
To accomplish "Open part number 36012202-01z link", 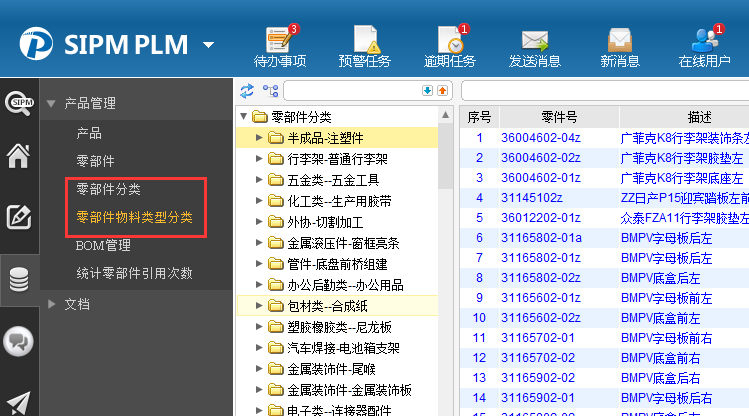I will point(541,218).
